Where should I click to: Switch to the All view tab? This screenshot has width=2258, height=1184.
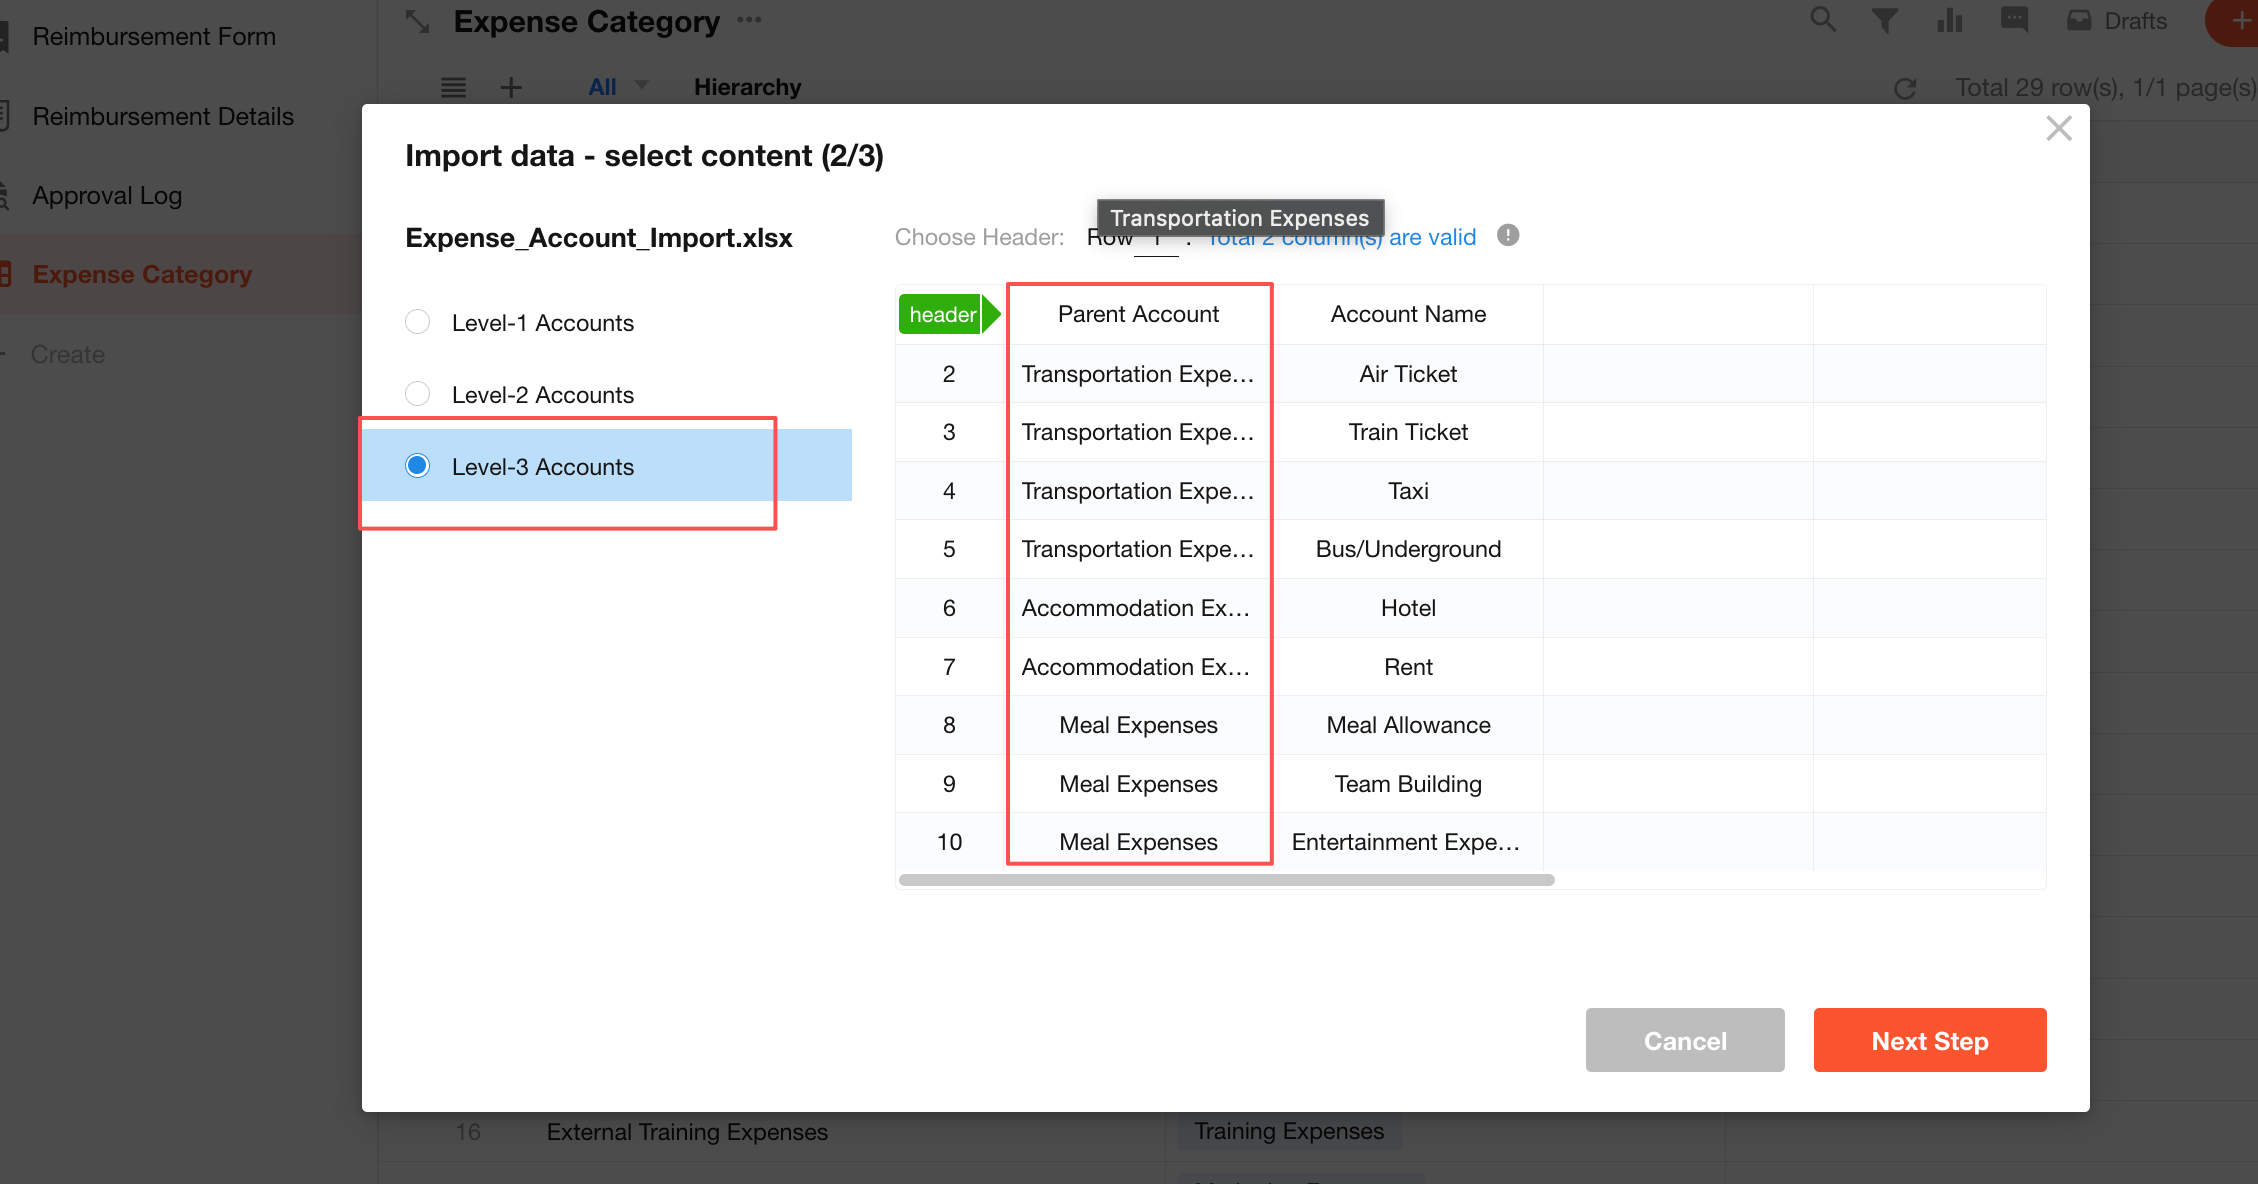[602, 87]
